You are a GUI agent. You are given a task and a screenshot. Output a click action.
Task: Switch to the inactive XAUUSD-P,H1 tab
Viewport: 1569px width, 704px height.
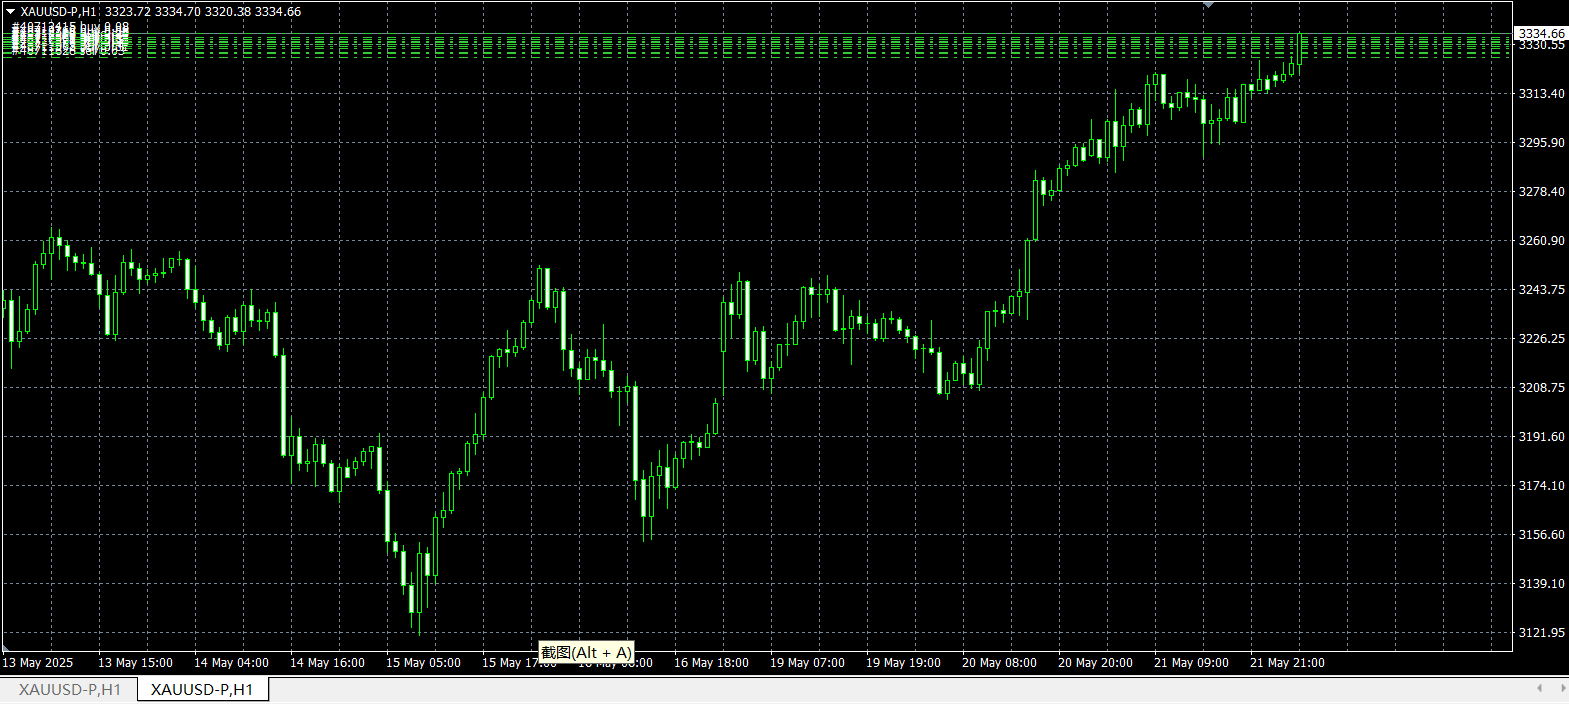69,690
